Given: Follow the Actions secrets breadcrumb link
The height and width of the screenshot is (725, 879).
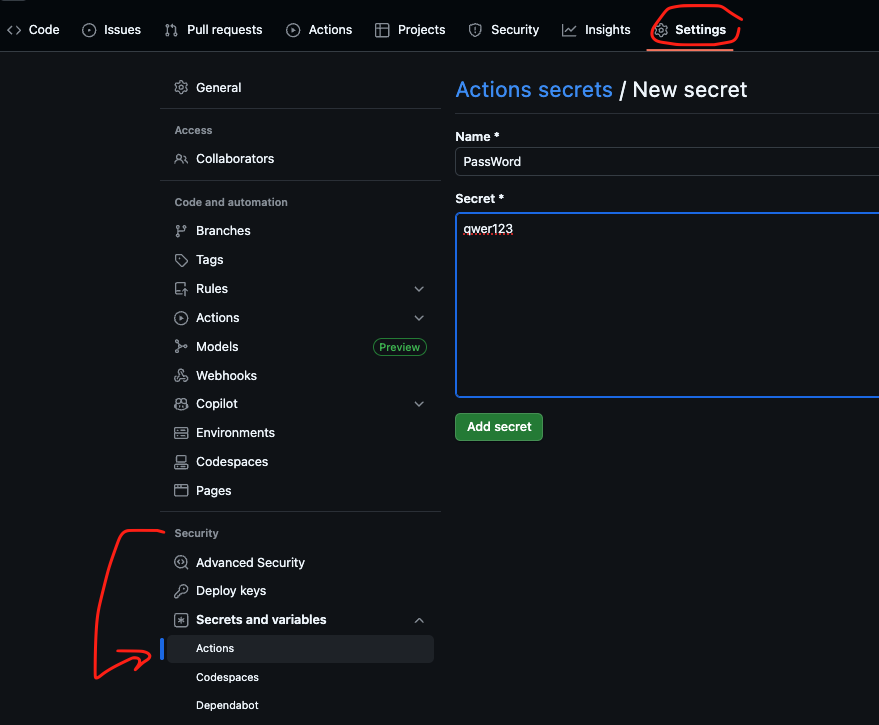Looking at the screenshot, I should pyautogui.click(x=534, y=90).
